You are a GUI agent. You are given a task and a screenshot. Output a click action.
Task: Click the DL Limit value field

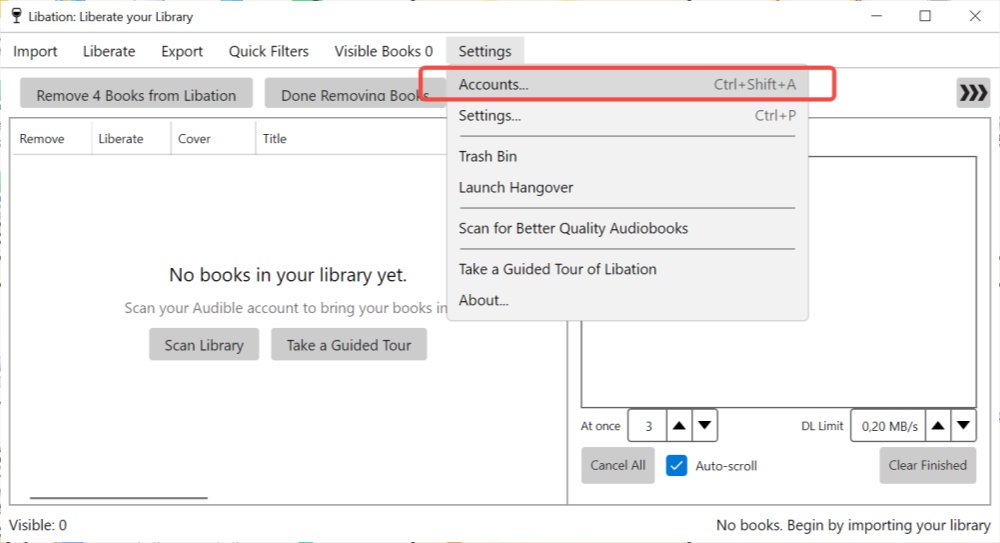point(888,426)
